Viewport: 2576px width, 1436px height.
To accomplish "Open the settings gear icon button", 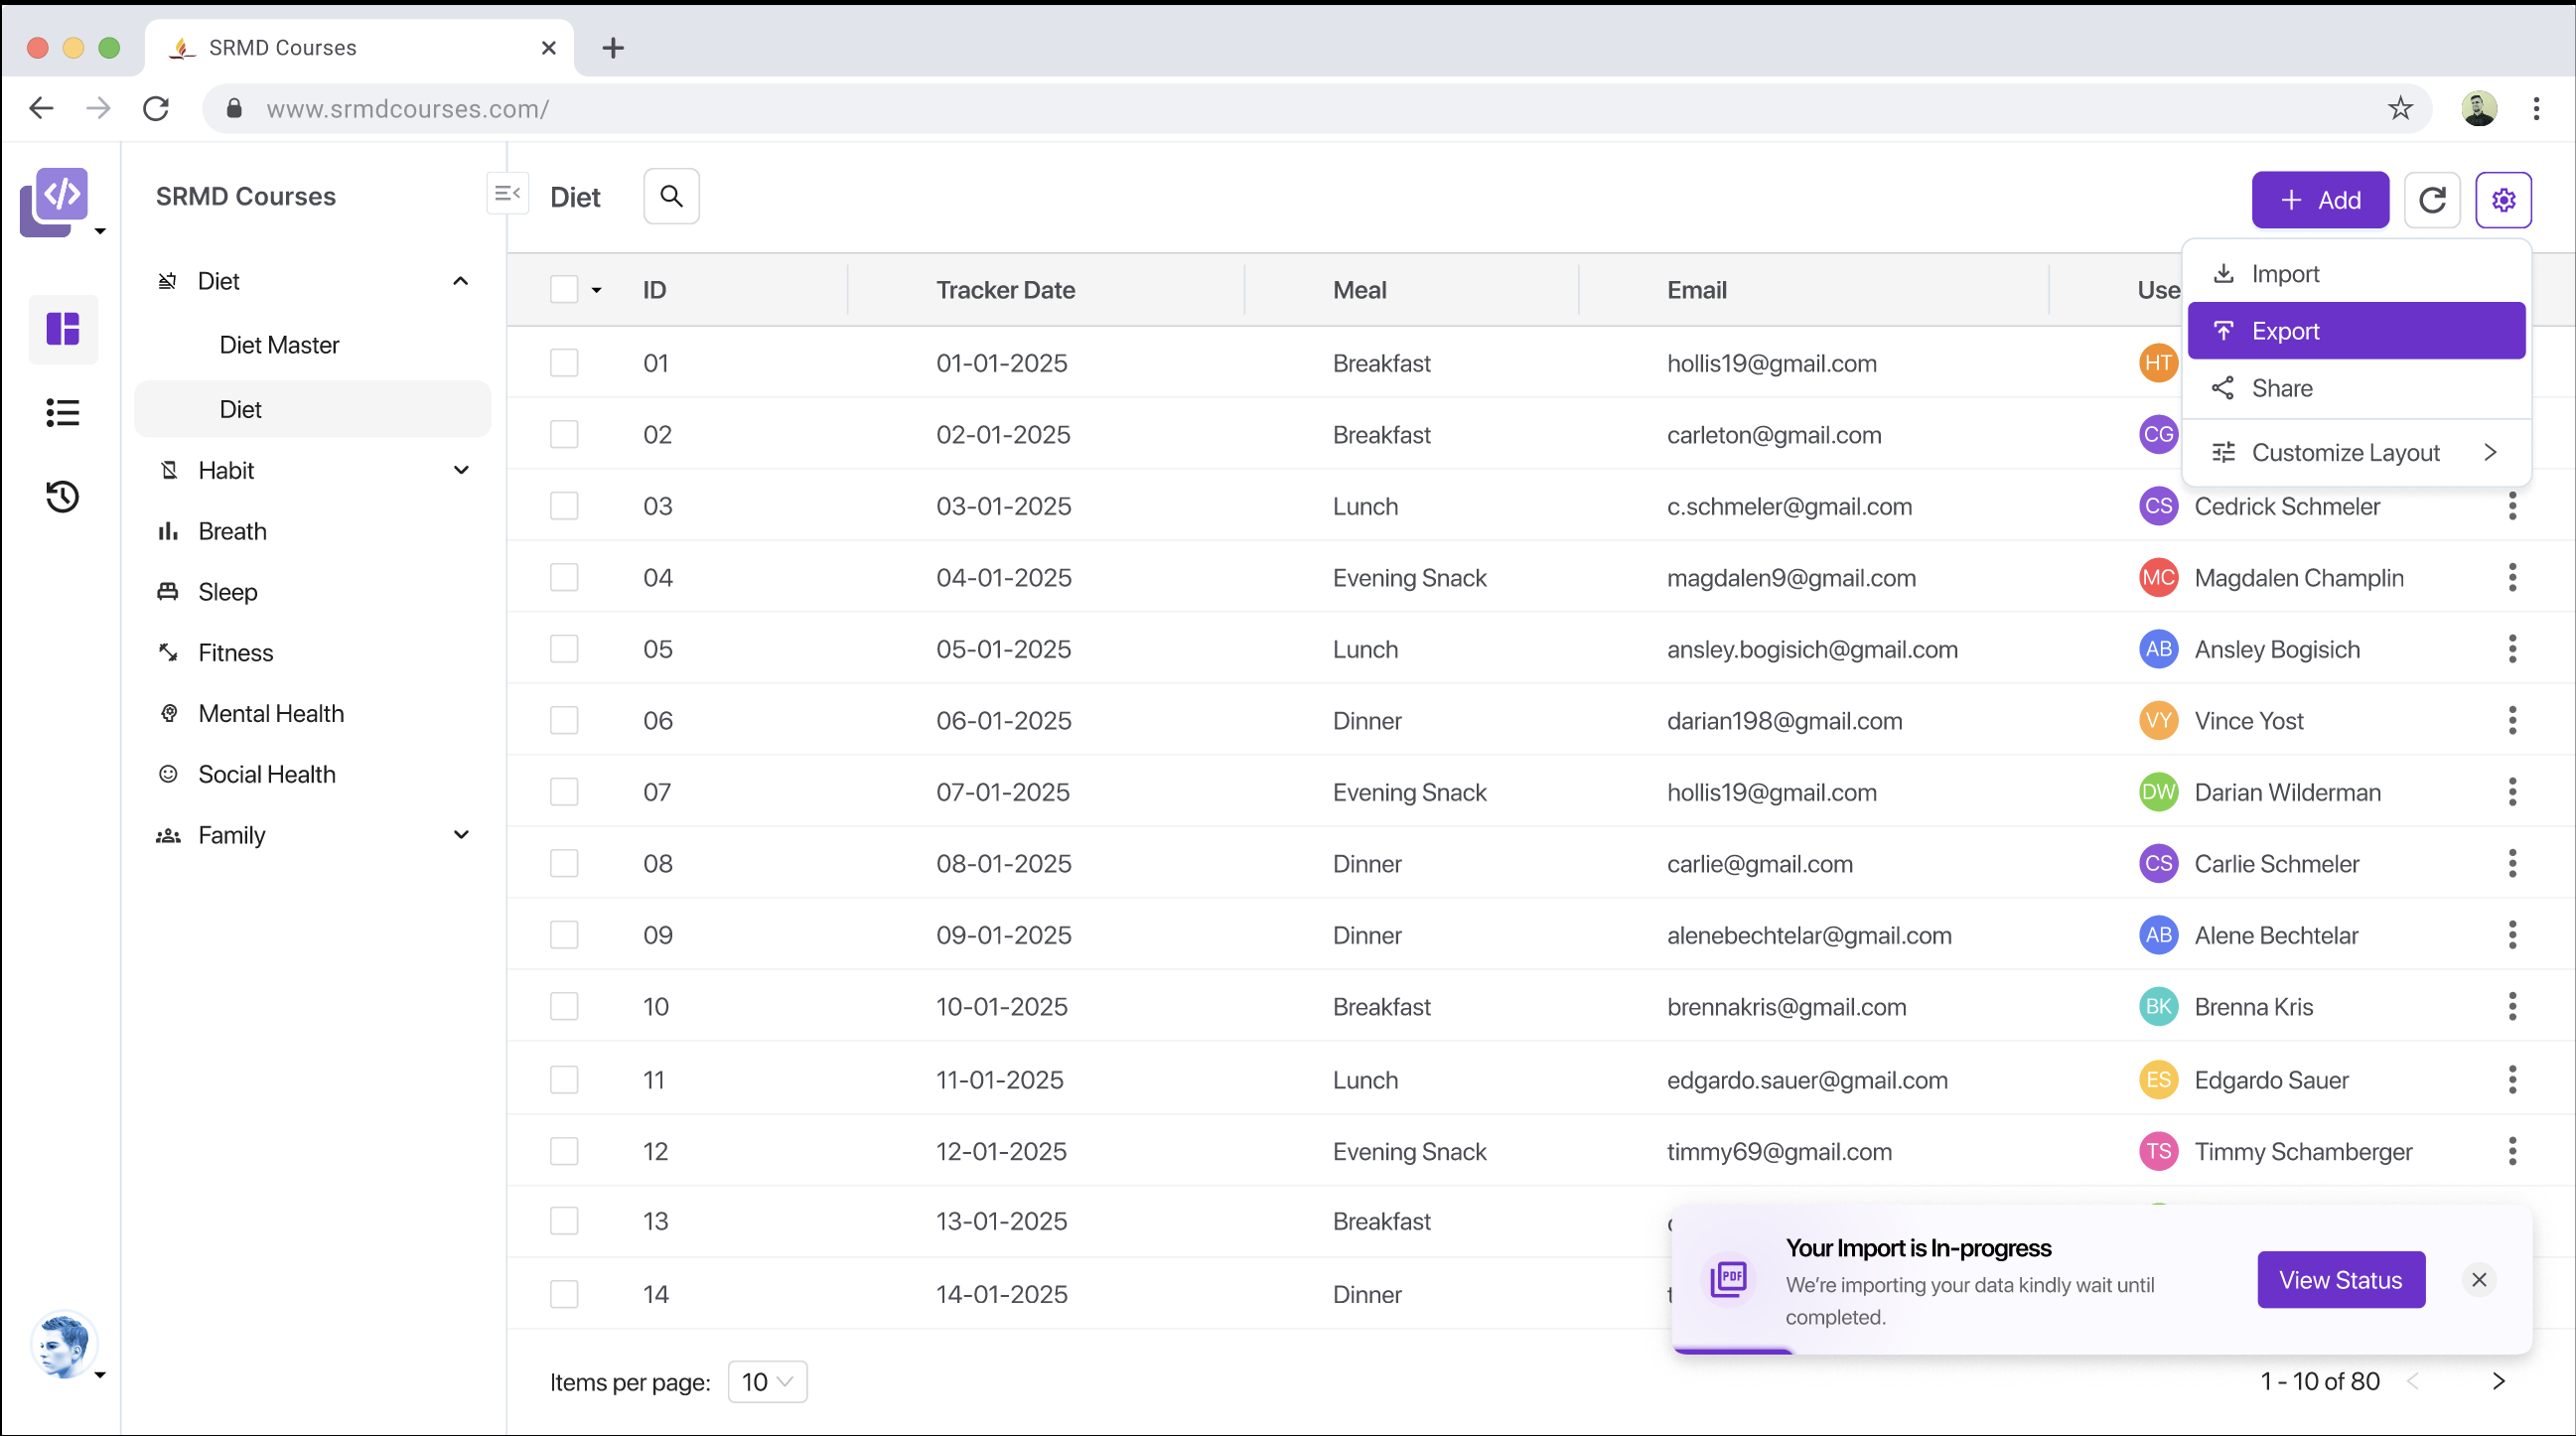I will pos(2503,200).
